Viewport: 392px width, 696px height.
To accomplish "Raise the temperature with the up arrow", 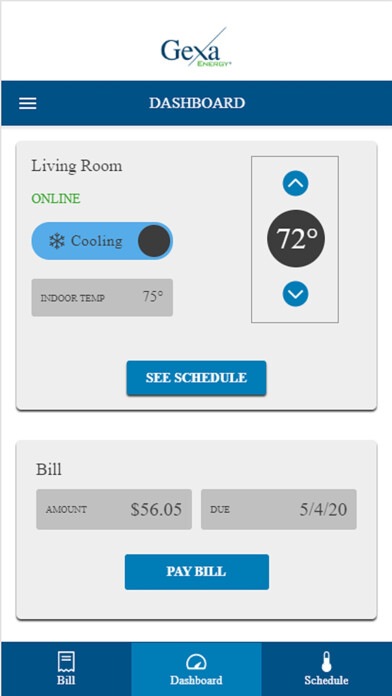I will point(295,183).
